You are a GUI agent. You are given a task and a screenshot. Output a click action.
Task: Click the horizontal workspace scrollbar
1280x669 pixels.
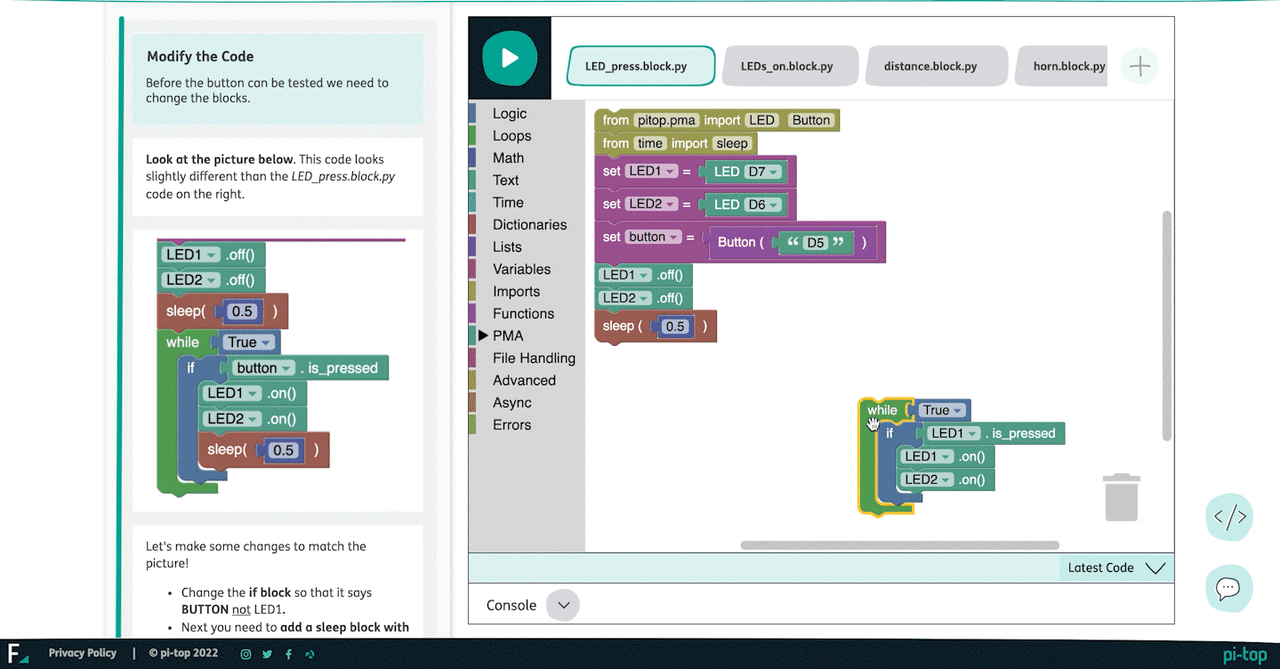[x=899, y=545]
